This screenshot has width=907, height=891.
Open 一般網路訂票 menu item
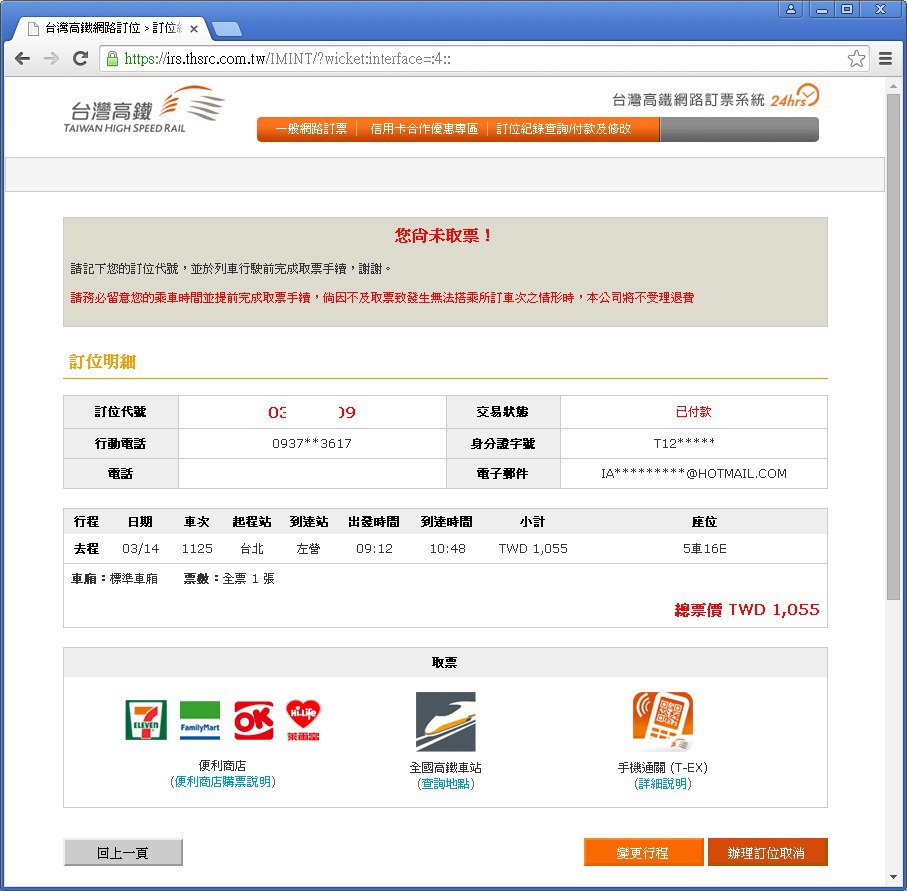coord(311,129)
